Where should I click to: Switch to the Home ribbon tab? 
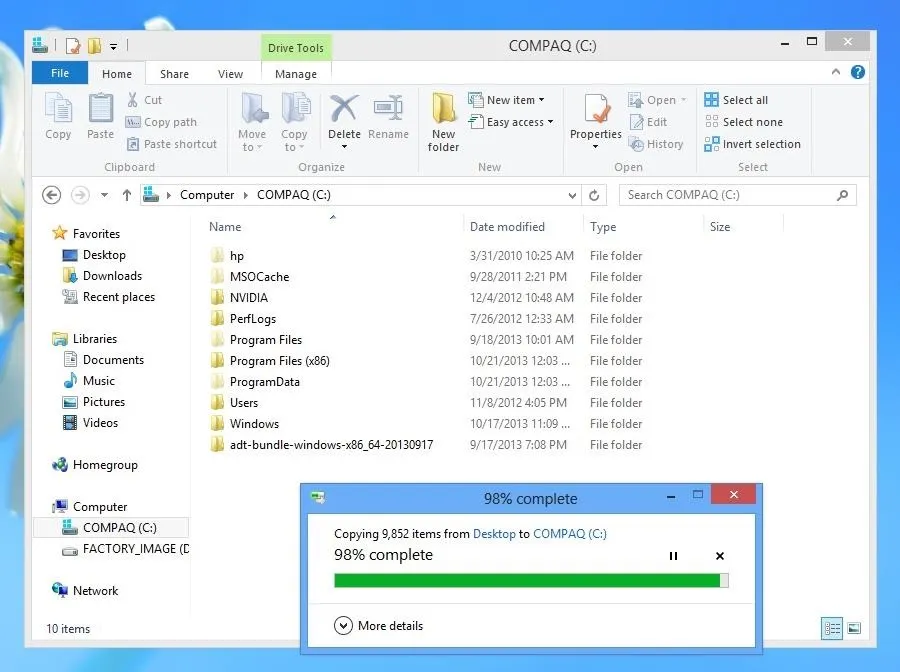tap(117, 73)
